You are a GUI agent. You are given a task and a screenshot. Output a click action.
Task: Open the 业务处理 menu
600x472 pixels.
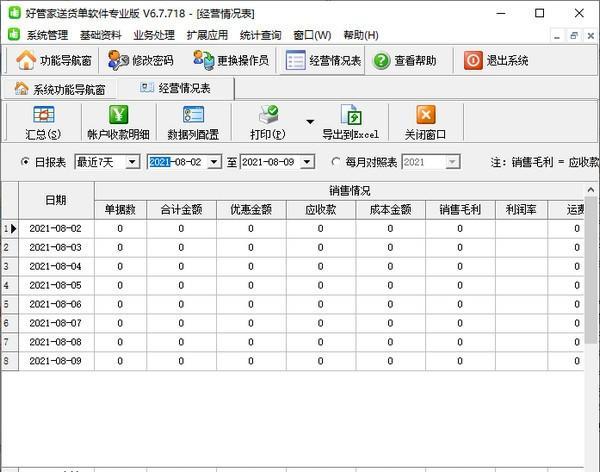tap(154, 35)
